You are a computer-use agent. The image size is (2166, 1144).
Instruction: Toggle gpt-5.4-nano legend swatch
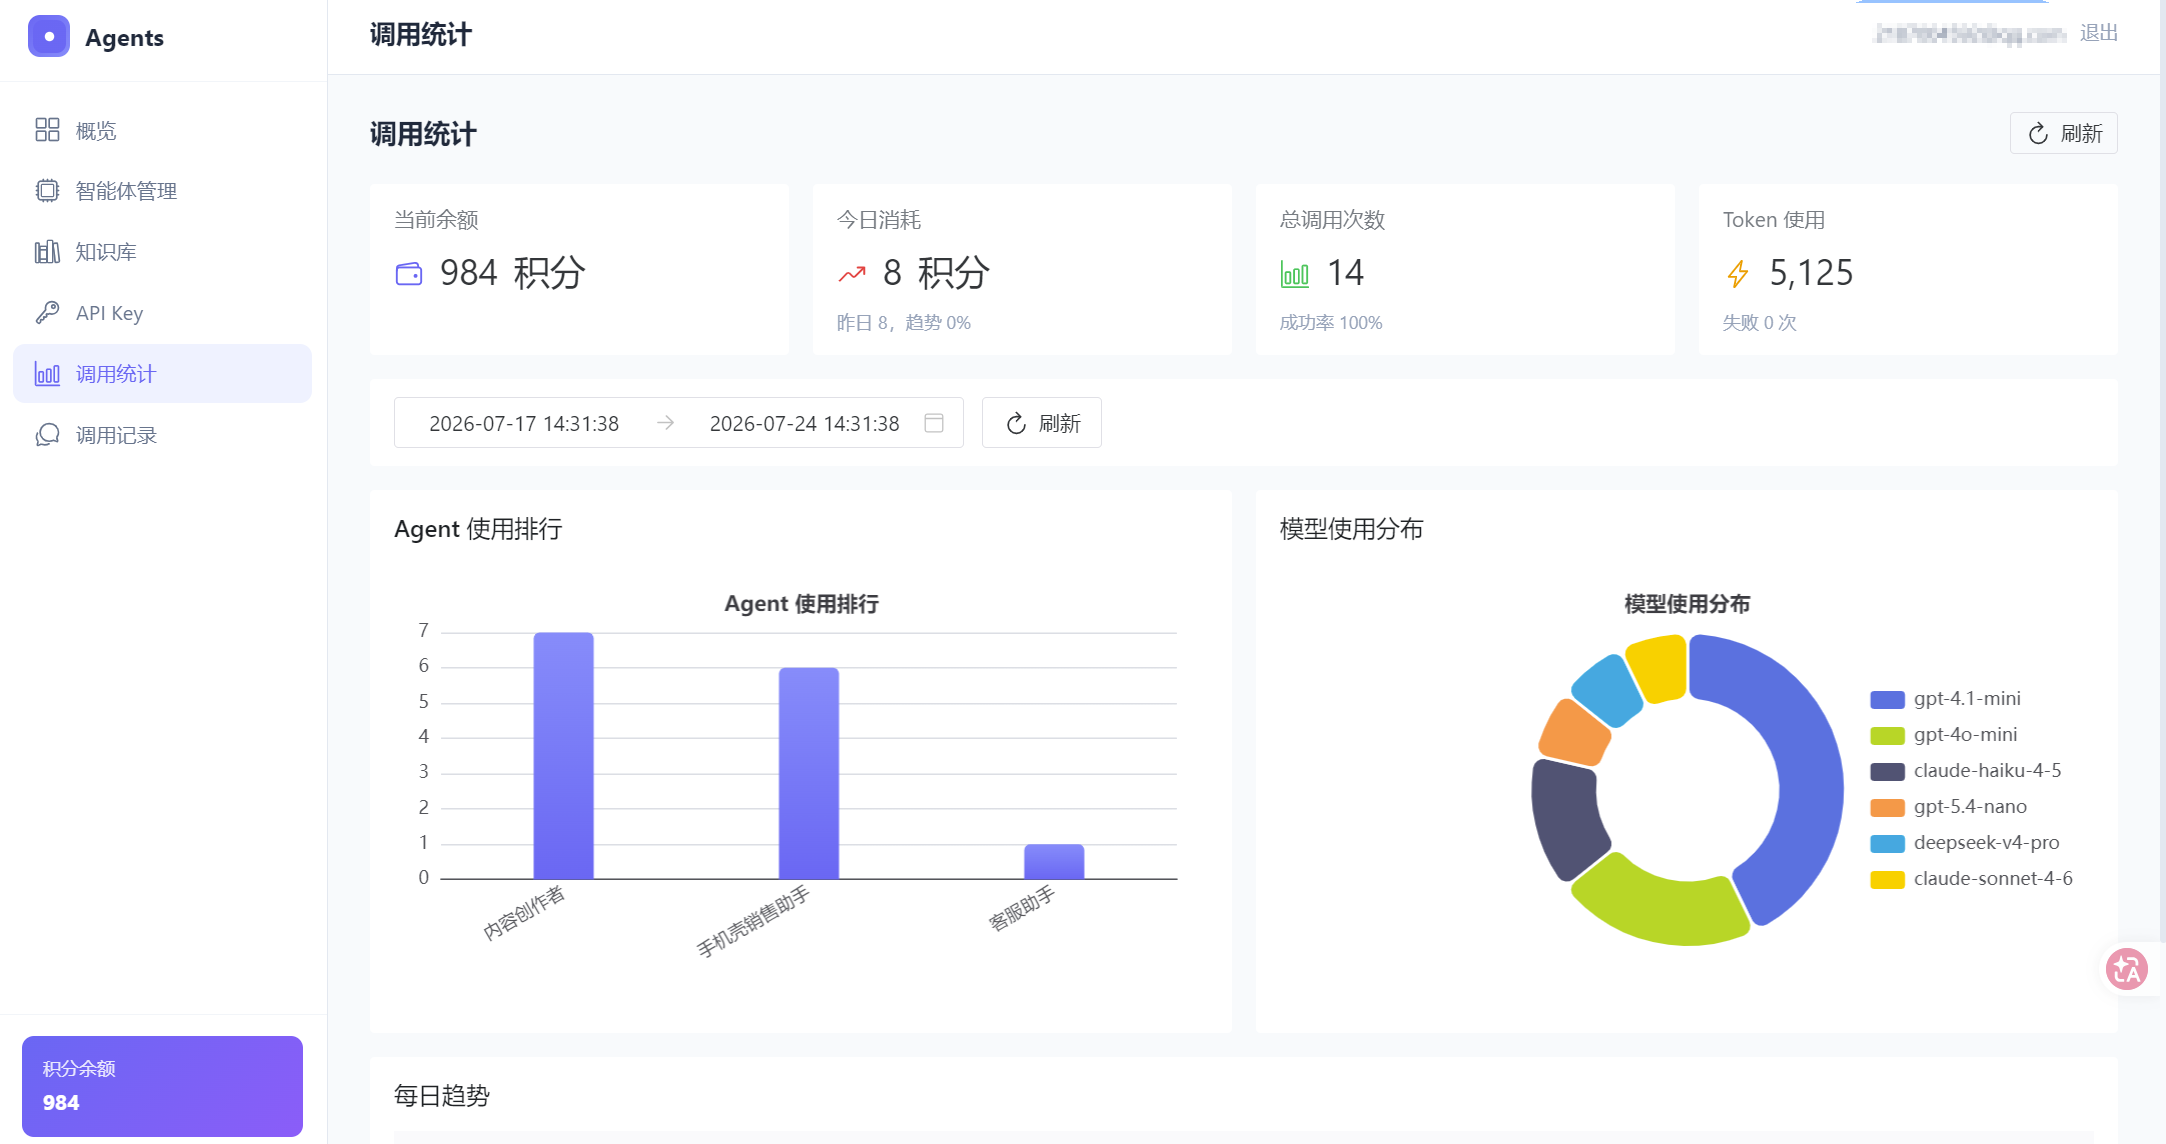[x=1887, y=807]
